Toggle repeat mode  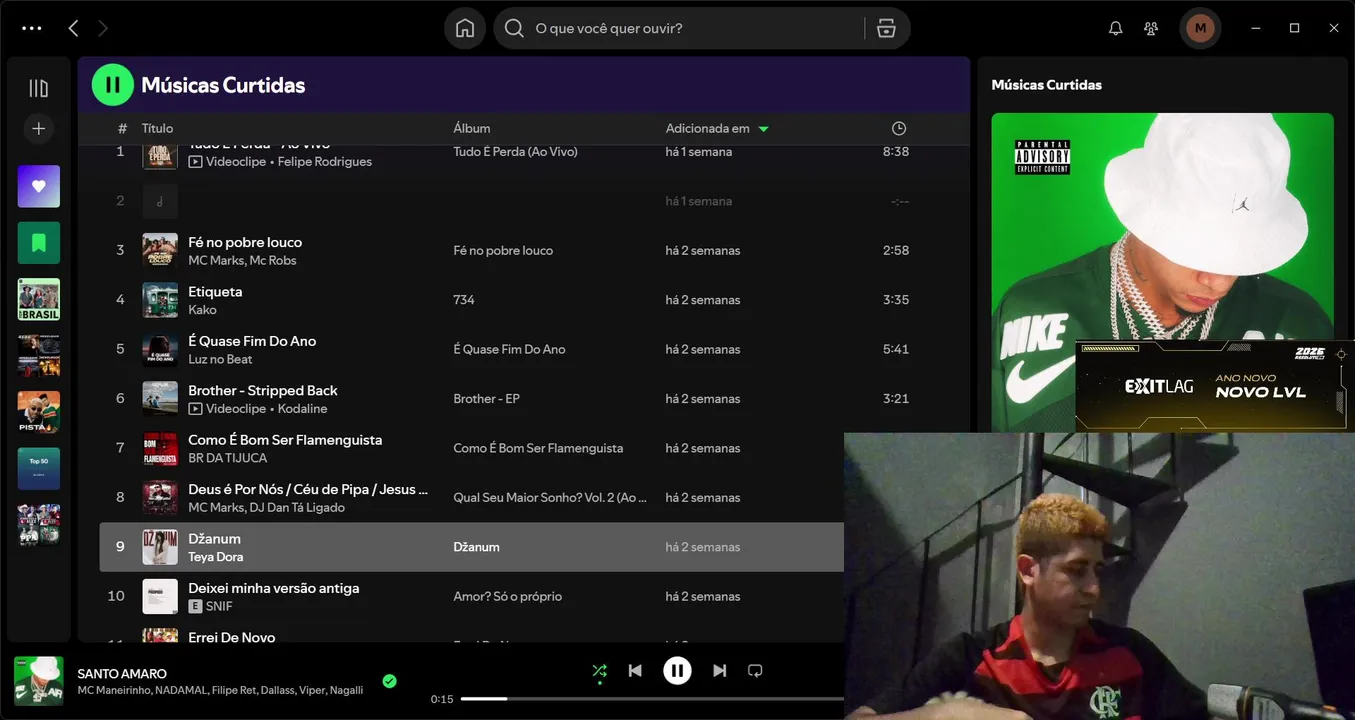pos(755,671)
